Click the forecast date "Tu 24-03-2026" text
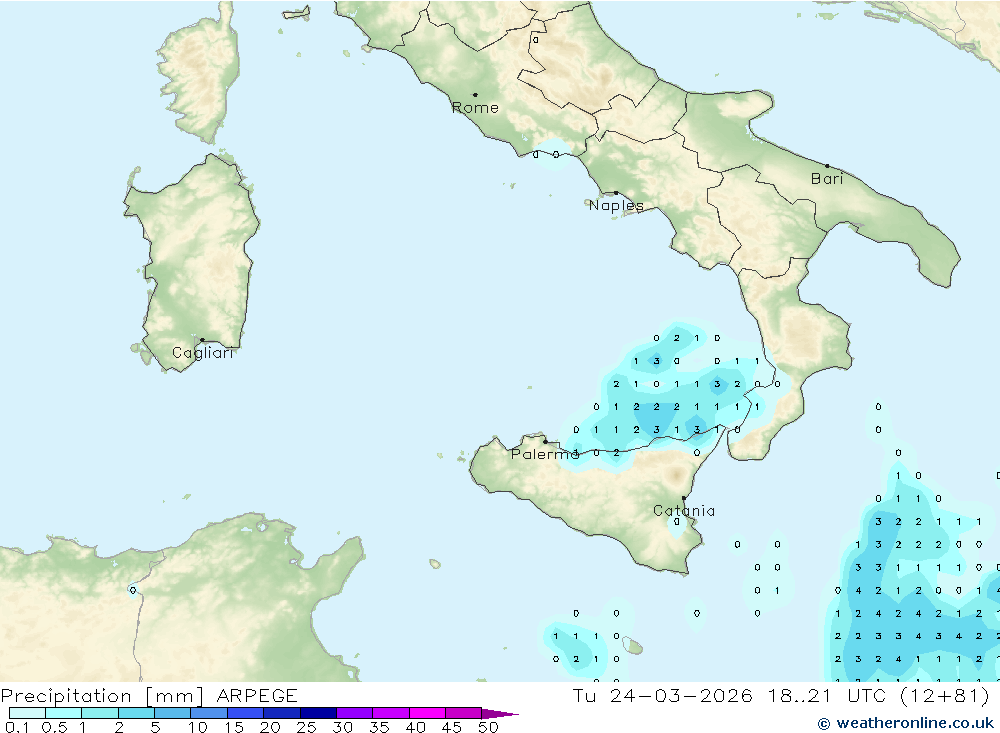Viewport: 1000px width, 733px height. 662,695
